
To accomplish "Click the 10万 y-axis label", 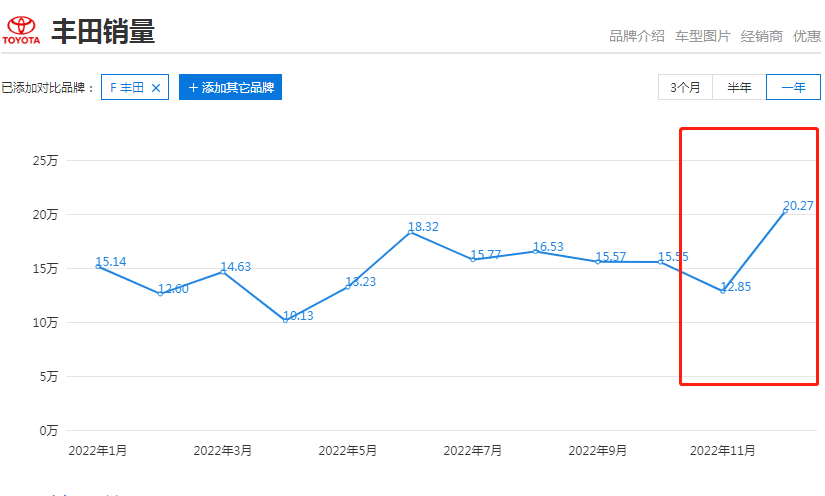I will [x=45, y=322].
